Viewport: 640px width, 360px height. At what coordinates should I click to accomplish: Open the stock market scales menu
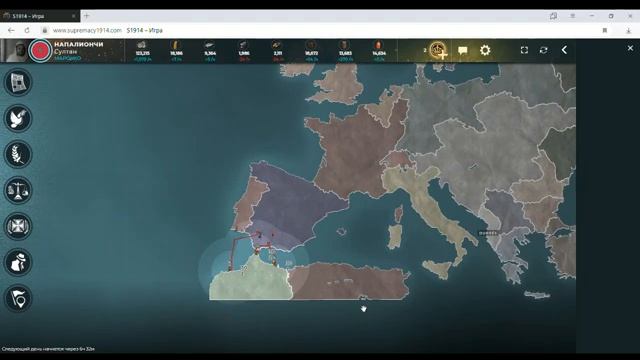point(18,190)
